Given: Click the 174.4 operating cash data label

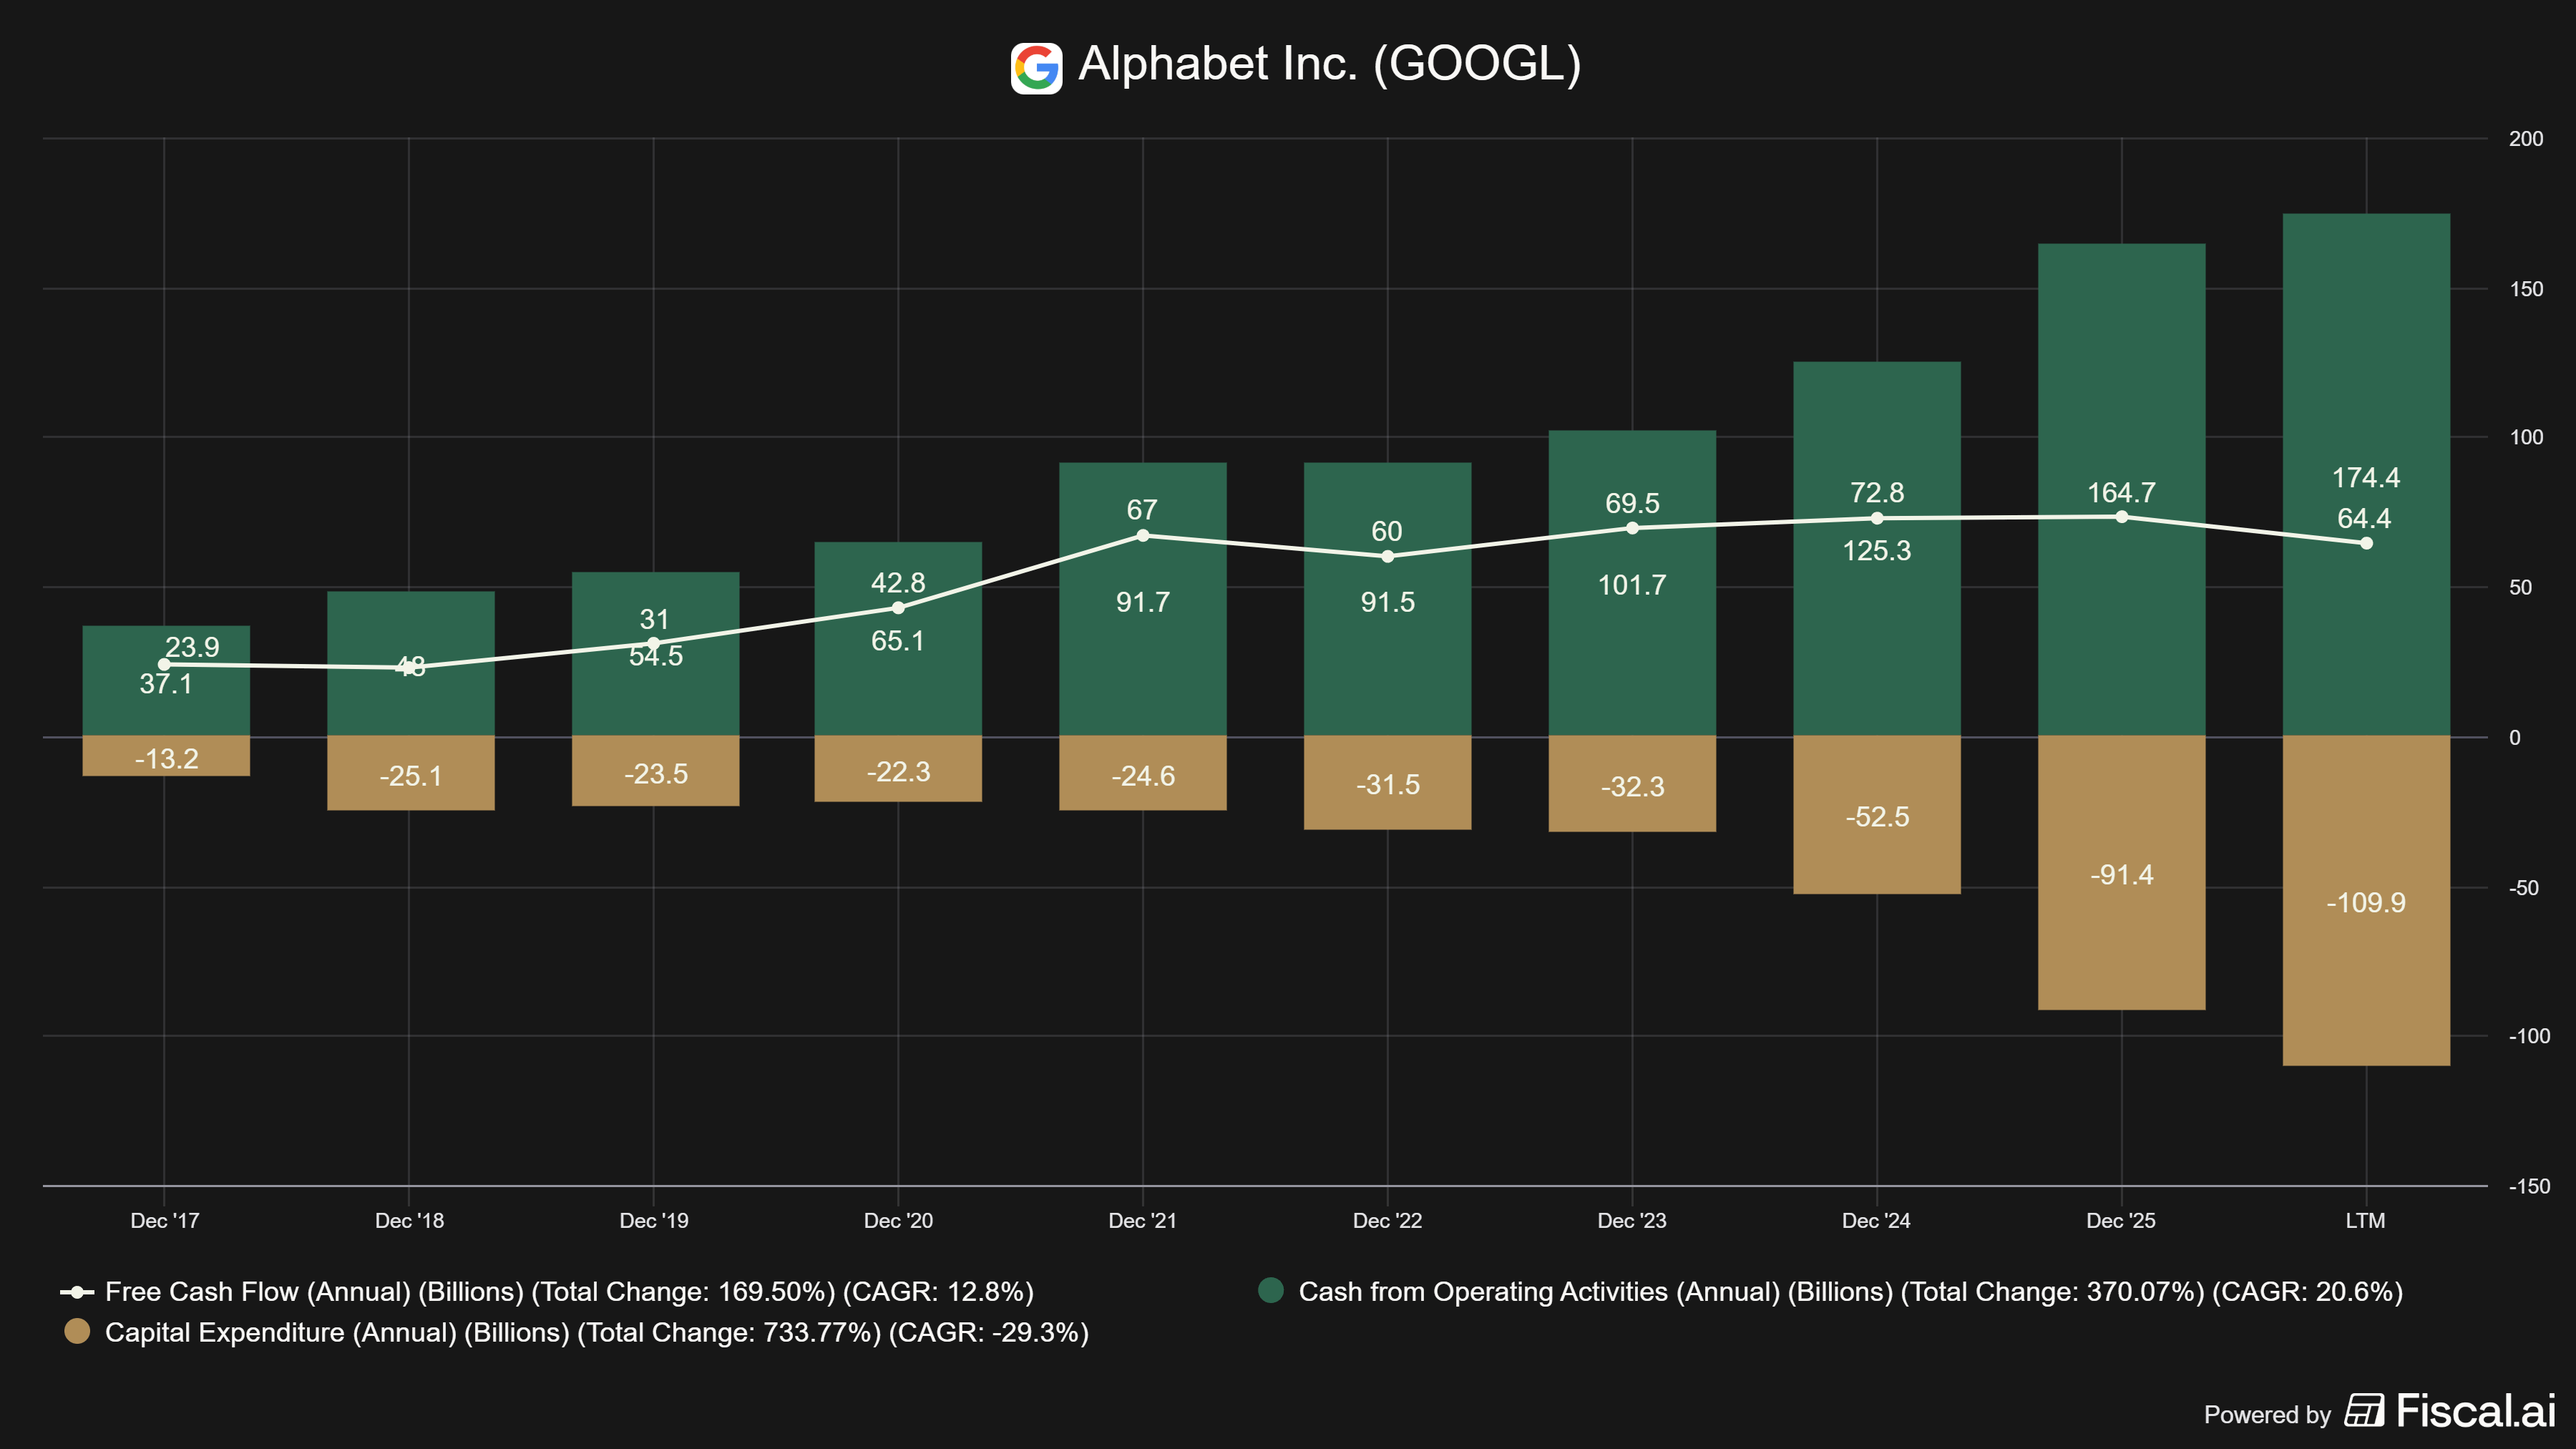Looking at the screenshot, I should pos(2366,478).
